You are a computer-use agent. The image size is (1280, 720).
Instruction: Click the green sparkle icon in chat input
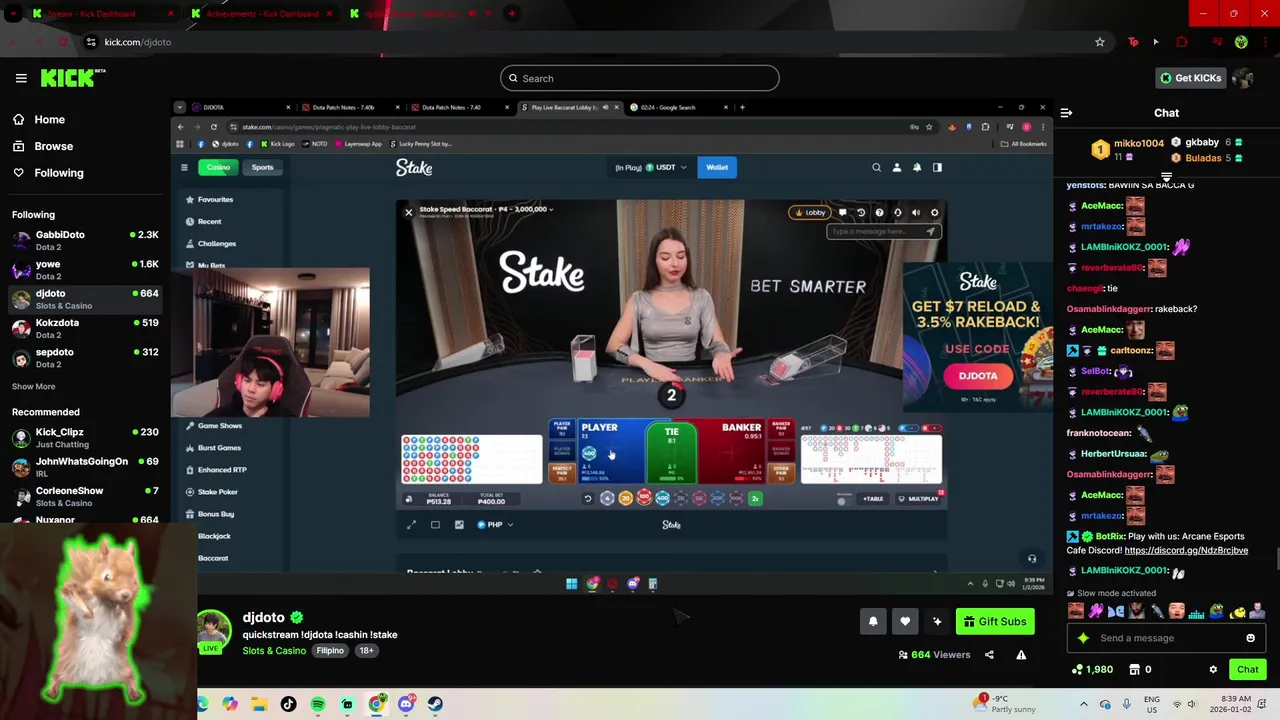pos(1083,638)
